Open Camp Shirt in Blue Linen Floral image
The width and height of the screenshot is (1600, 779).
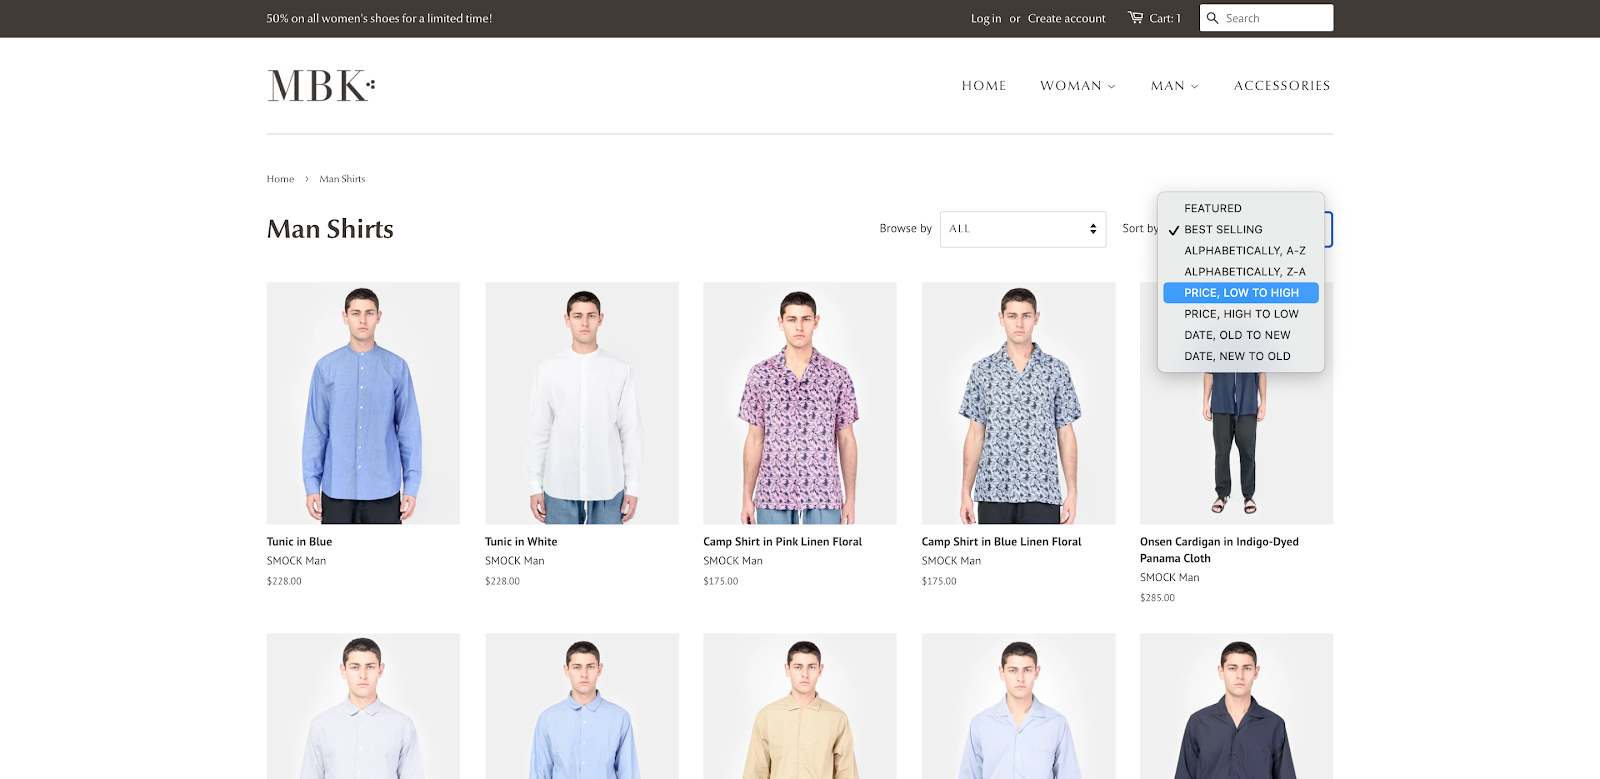pos(1018,403)
